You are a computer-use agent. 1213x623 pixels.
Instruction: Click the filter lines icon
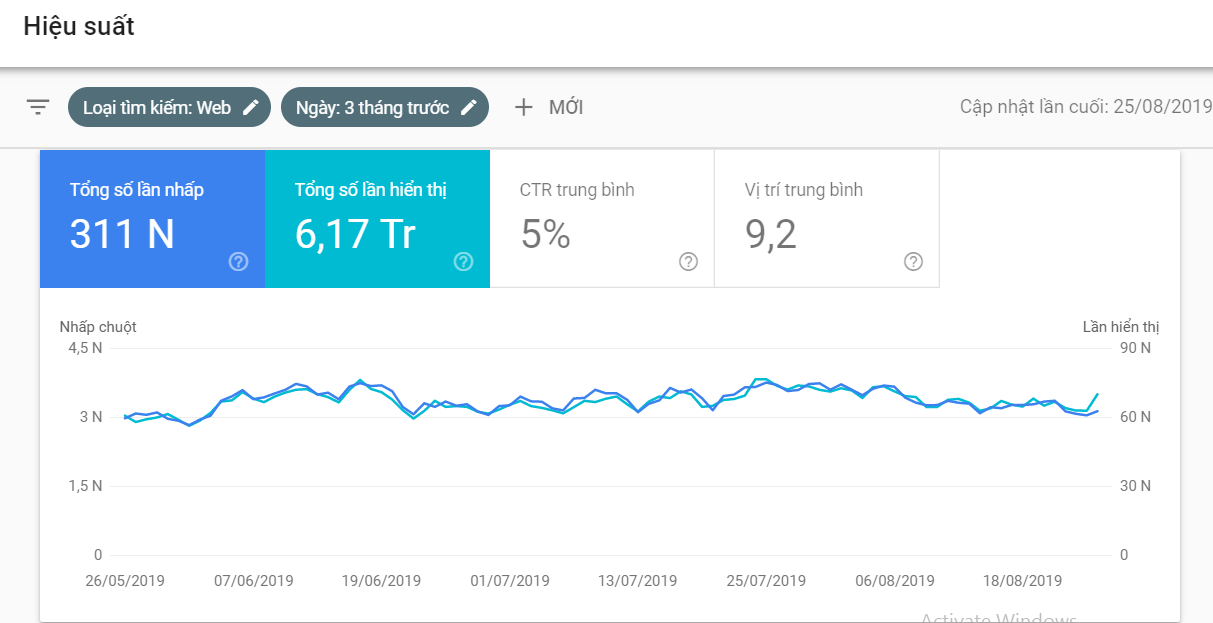38,107
